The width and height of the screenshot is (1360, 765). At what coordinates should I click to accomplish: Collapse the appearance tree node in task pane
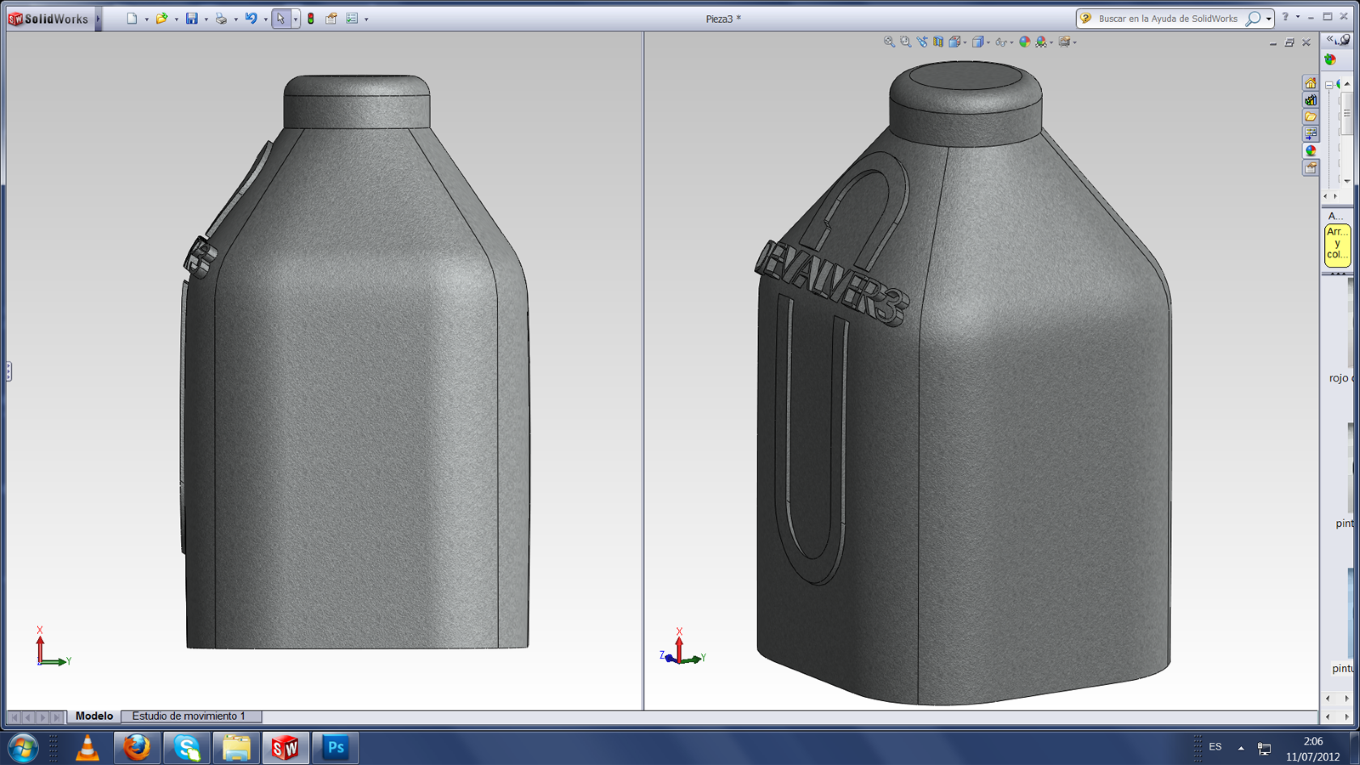[1329, 85]
